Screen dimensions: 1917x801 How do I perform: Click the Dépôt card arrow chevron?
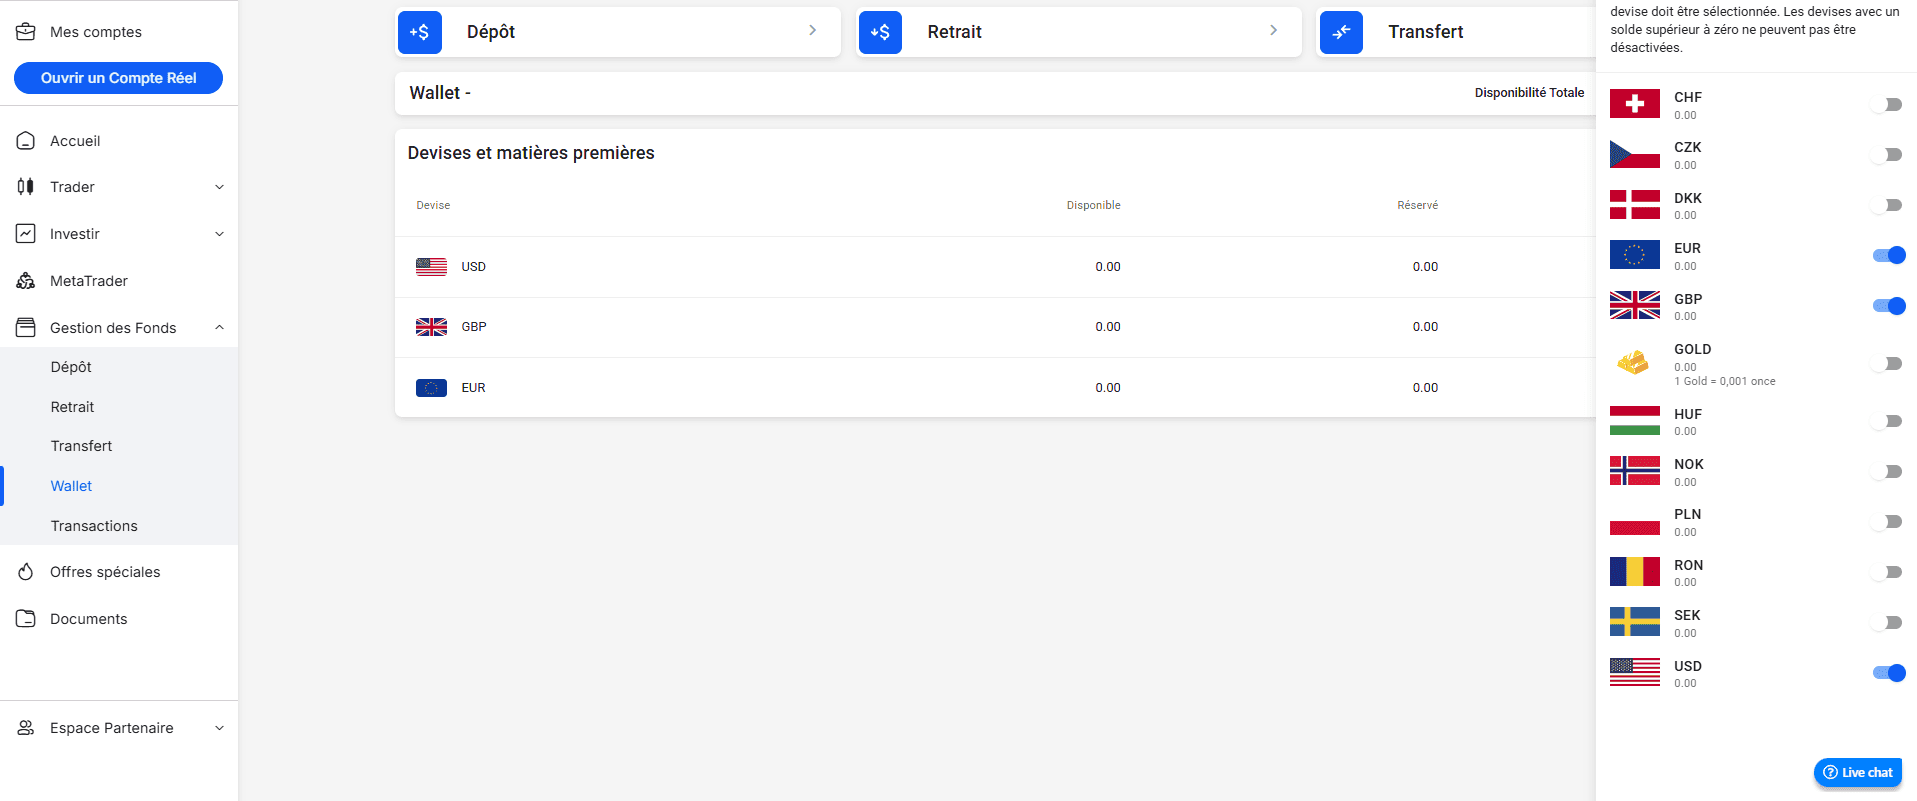click(x=812, y=30)
